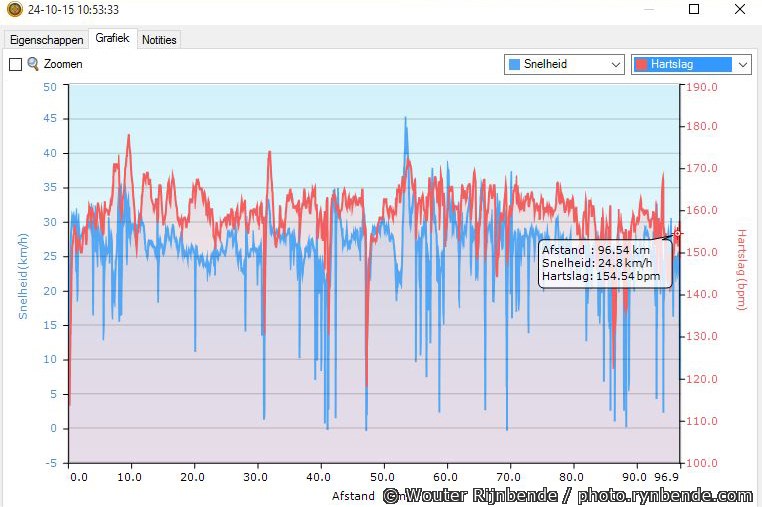Viewport: 762px width, 507px height.
Task: Click the red swatch next to Hartslag
Action: [641, 64]
